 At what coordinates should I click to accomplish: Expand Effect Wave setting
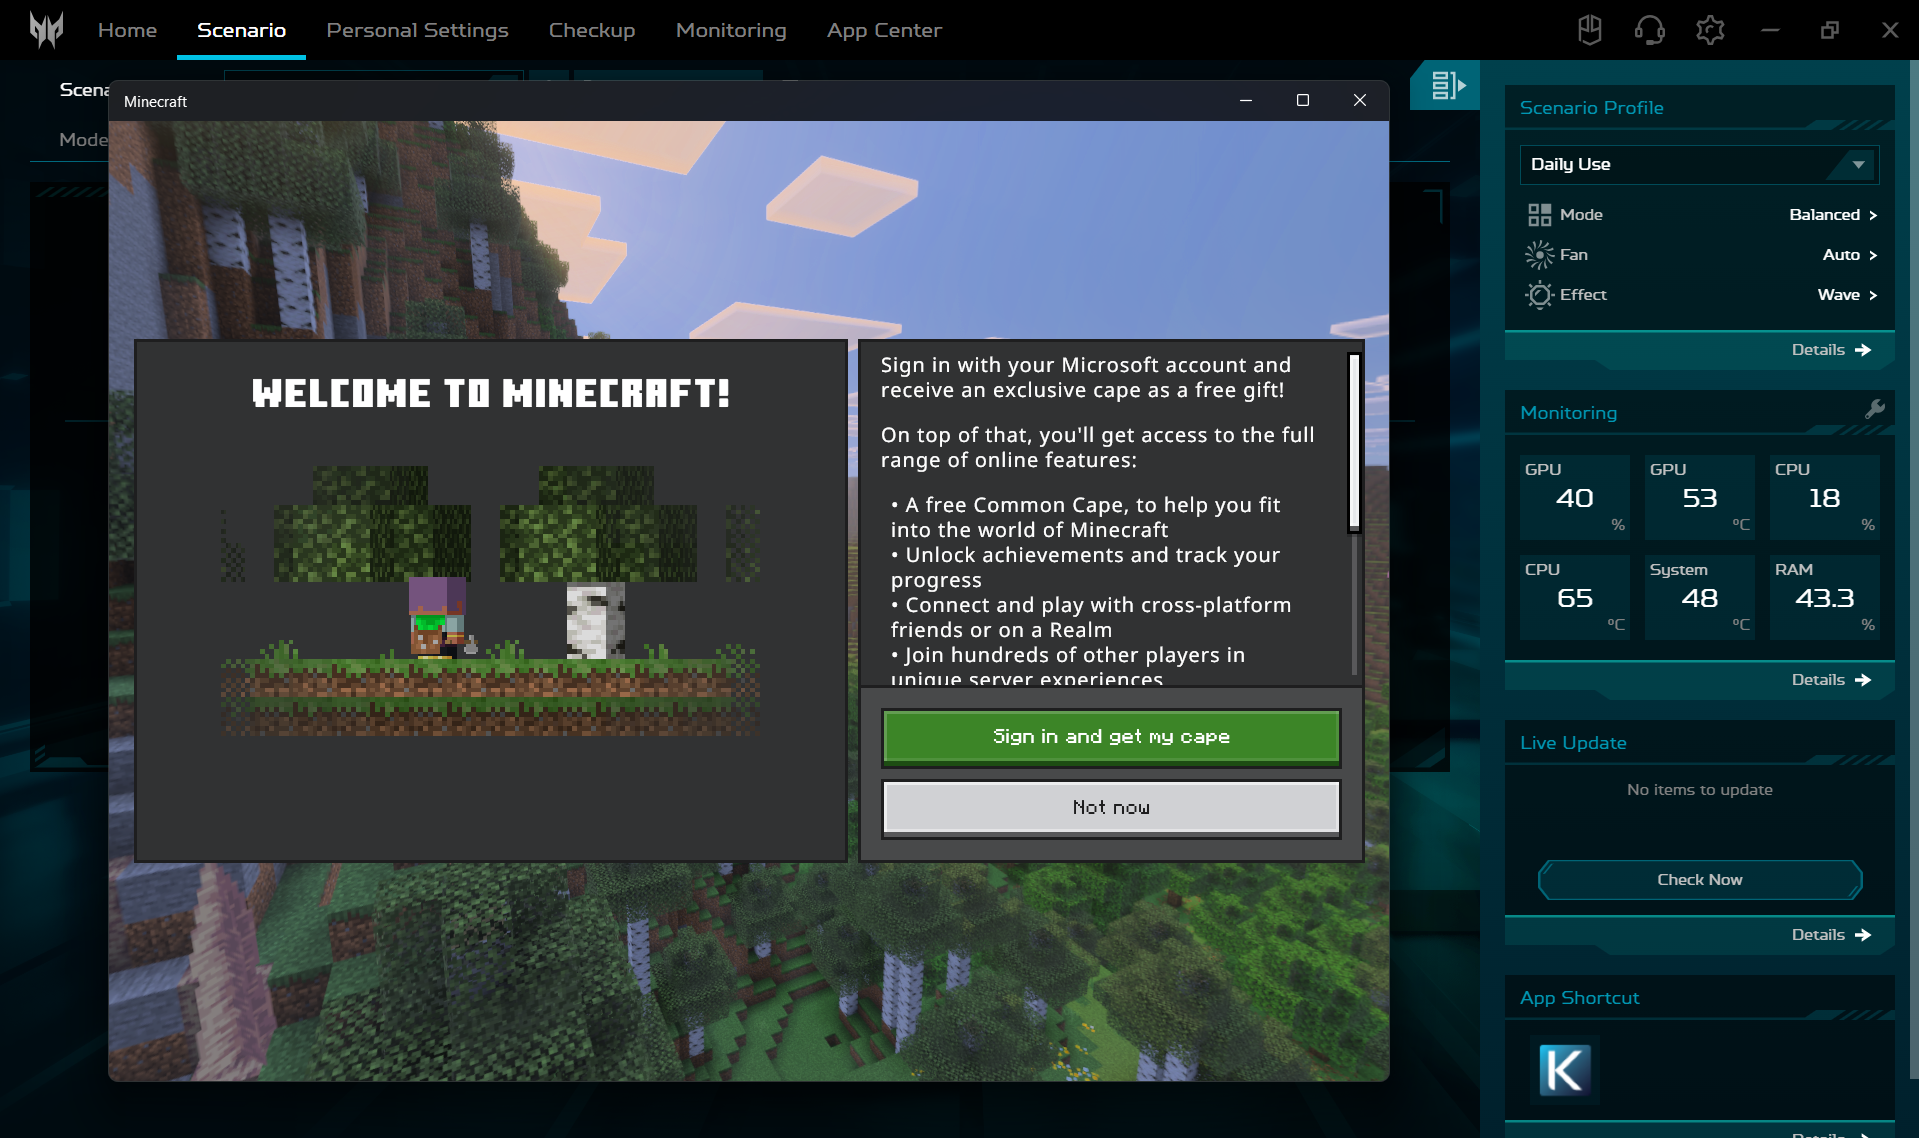1847,295
